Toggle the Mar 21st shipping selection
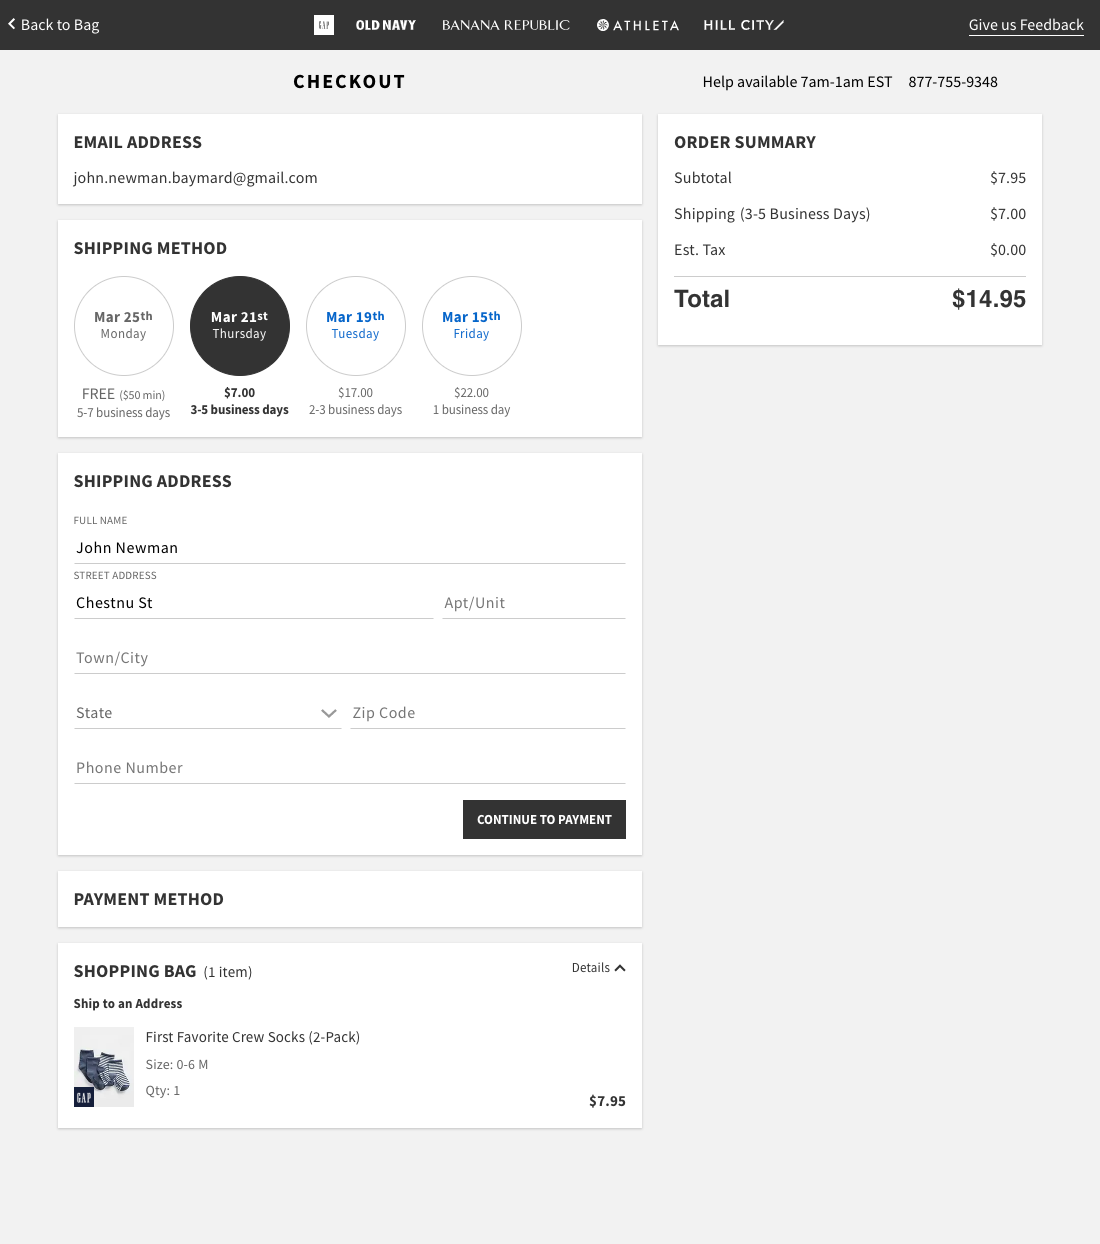Screen dimensions: 1100x1244 point(239,326)
